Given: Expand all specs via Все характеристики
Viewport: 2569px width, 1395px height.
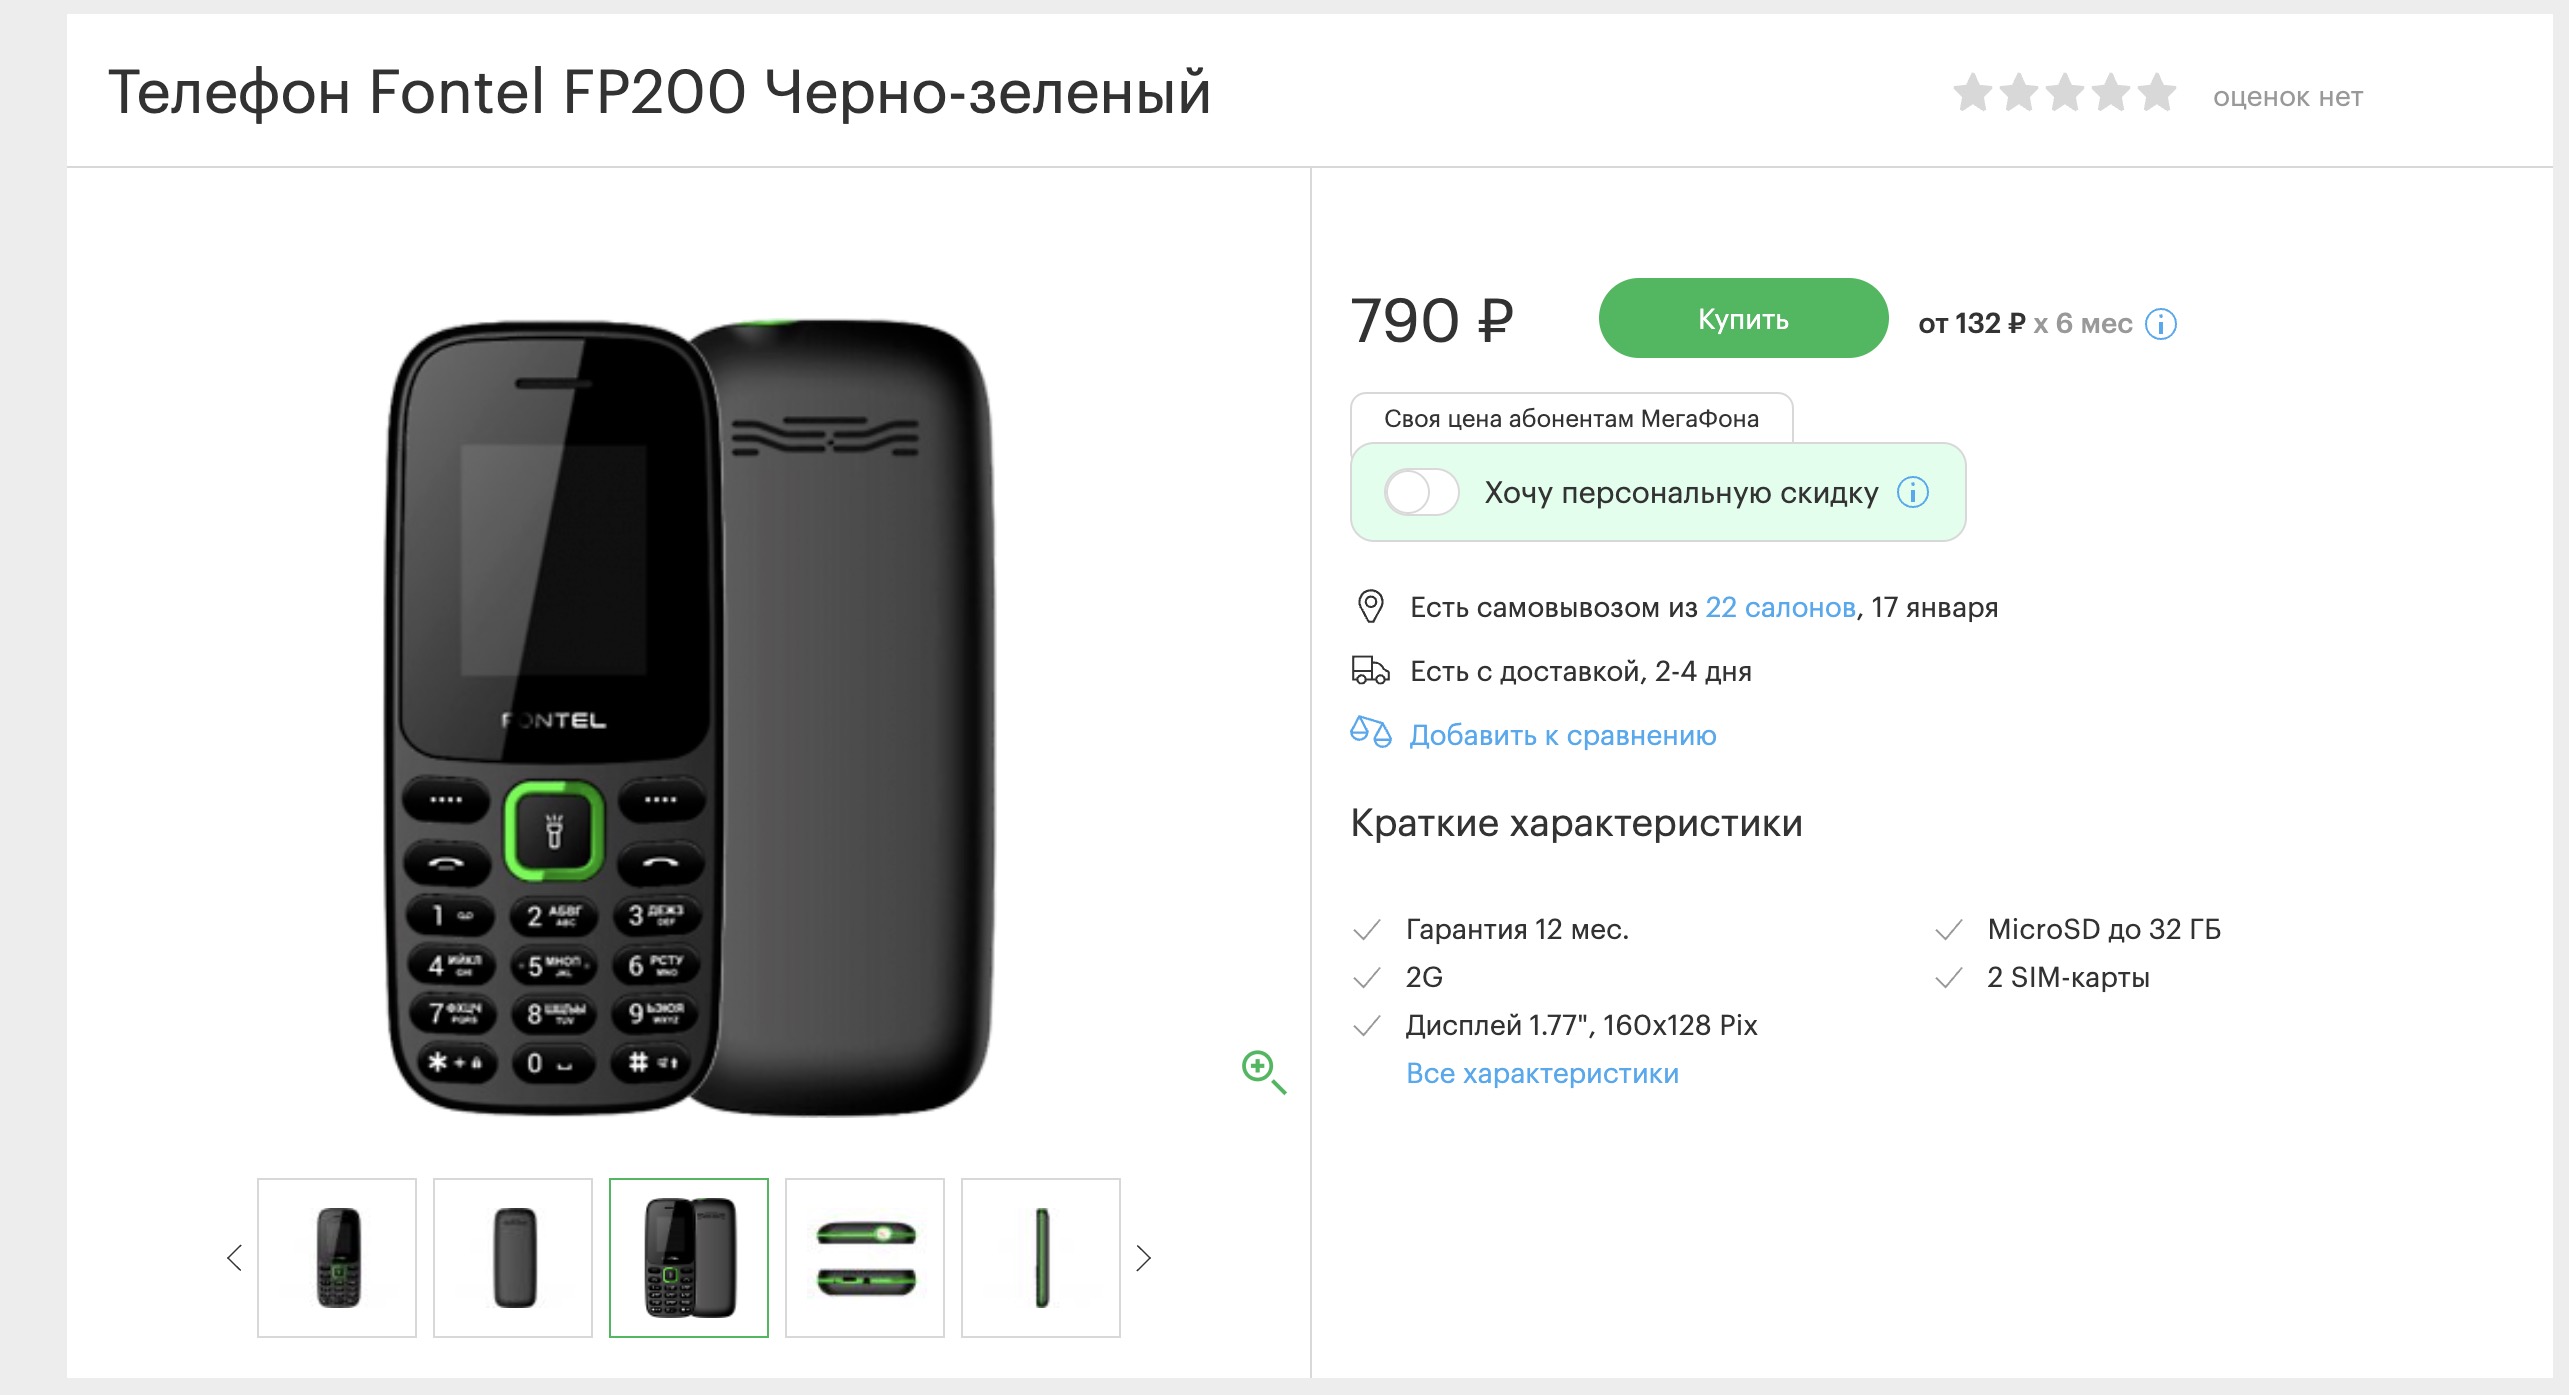Looking at the screenshot, I should 1542,1074.
